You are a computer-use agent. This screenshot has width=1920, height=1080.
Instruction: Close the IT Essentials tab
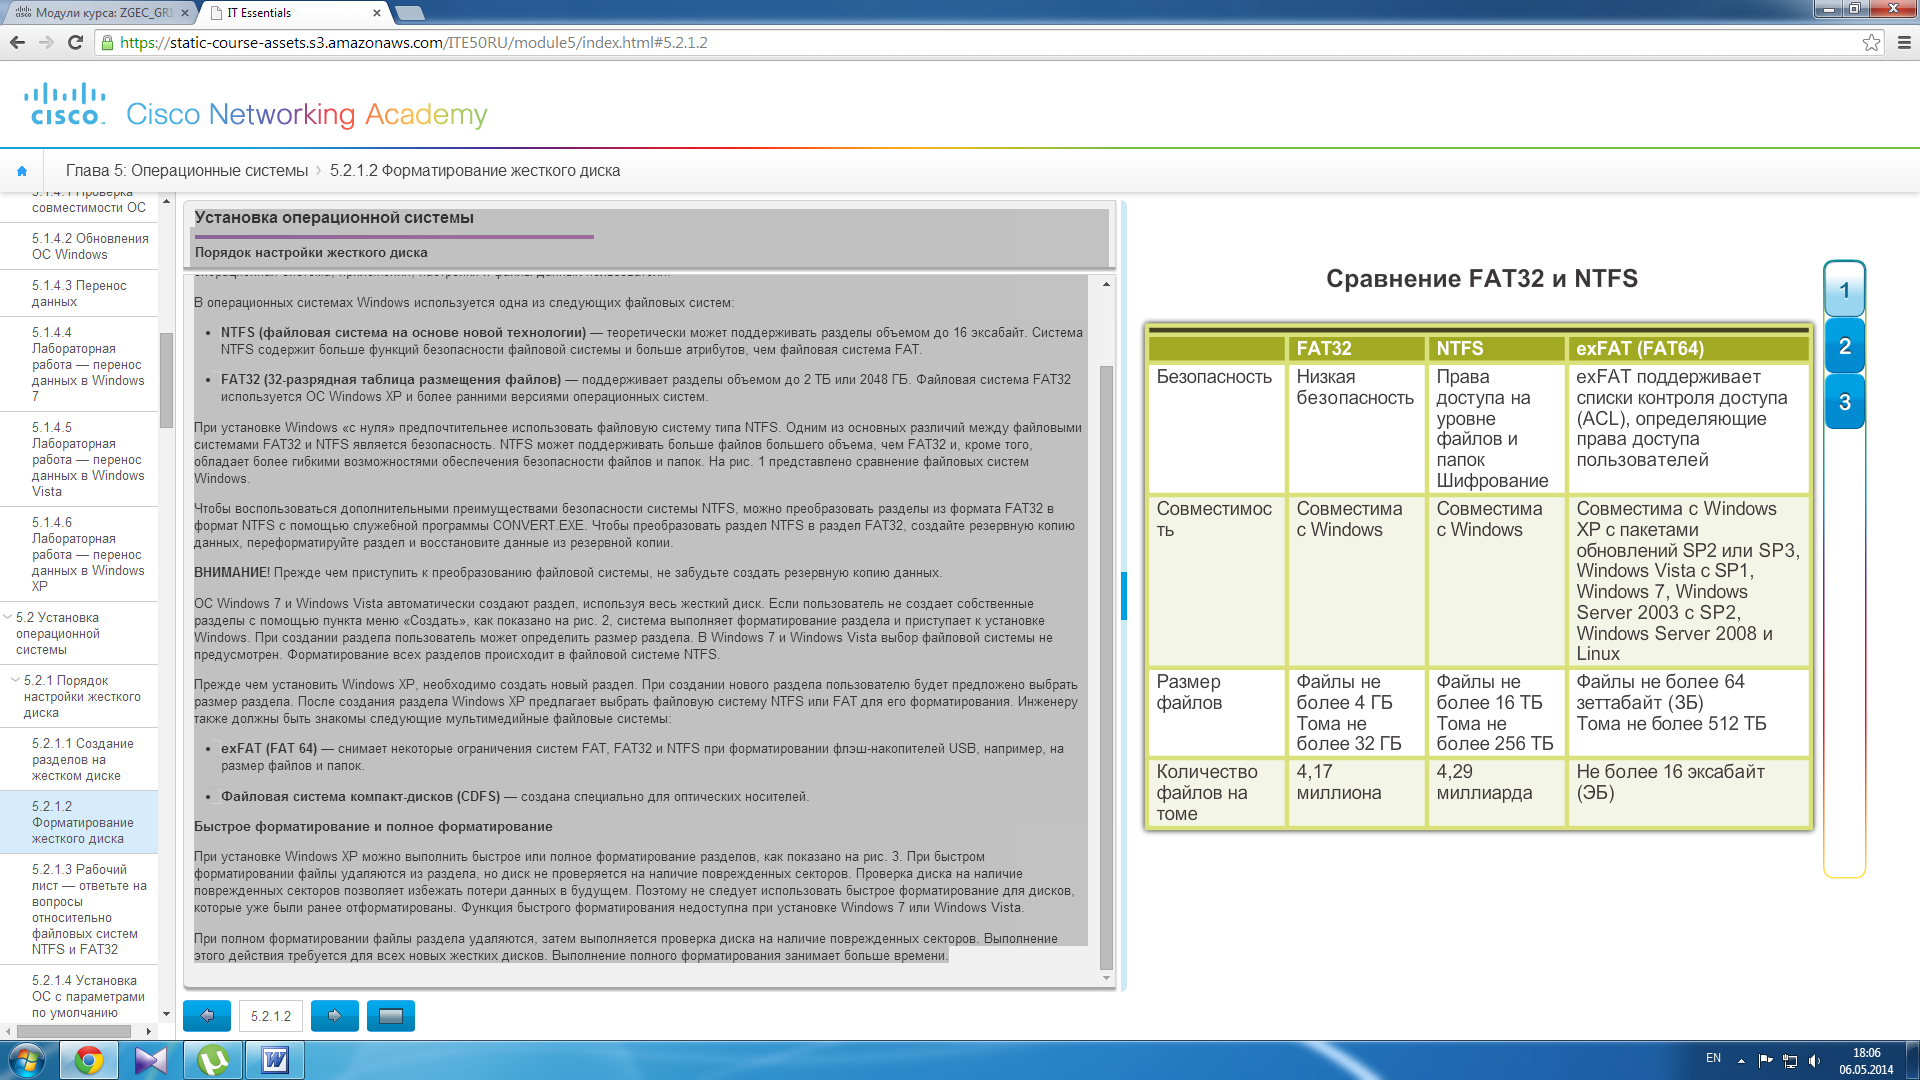(377, 13)
